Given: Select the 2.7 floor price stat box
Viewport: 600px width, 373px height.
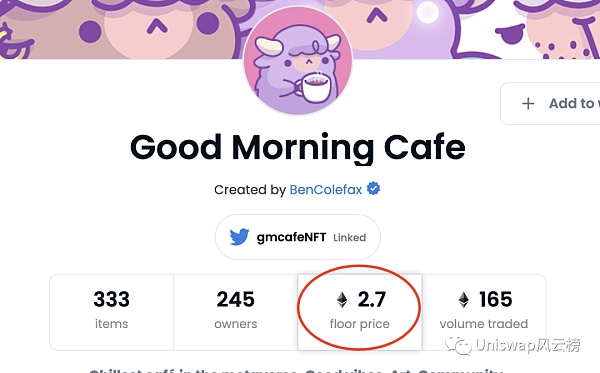Looking at the screenshot, I should pyautogui.click(x=360, y=312).
